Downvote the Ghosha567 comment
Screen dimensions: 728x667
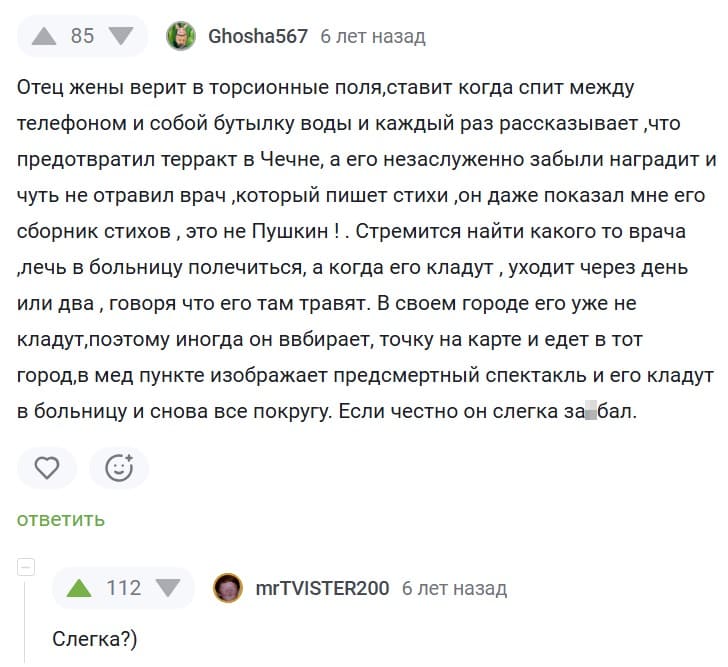120,37
